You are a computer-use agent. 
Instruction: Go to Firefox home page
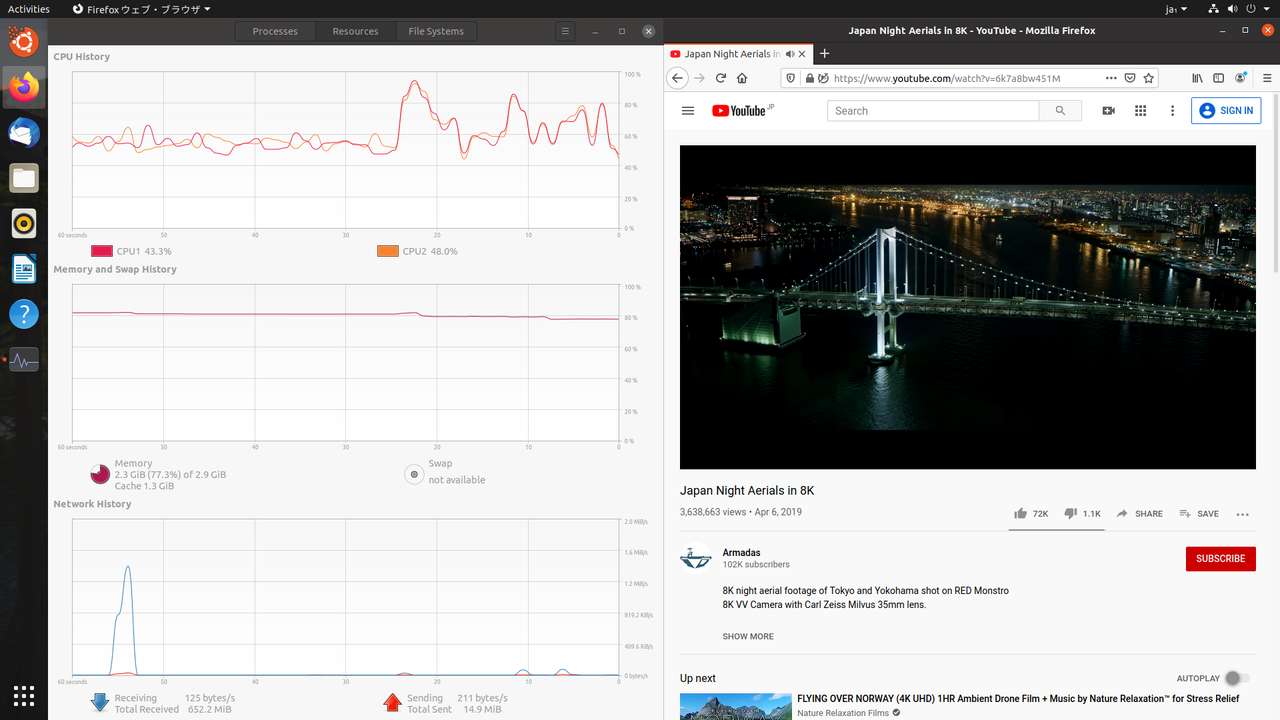coord(742,78)
